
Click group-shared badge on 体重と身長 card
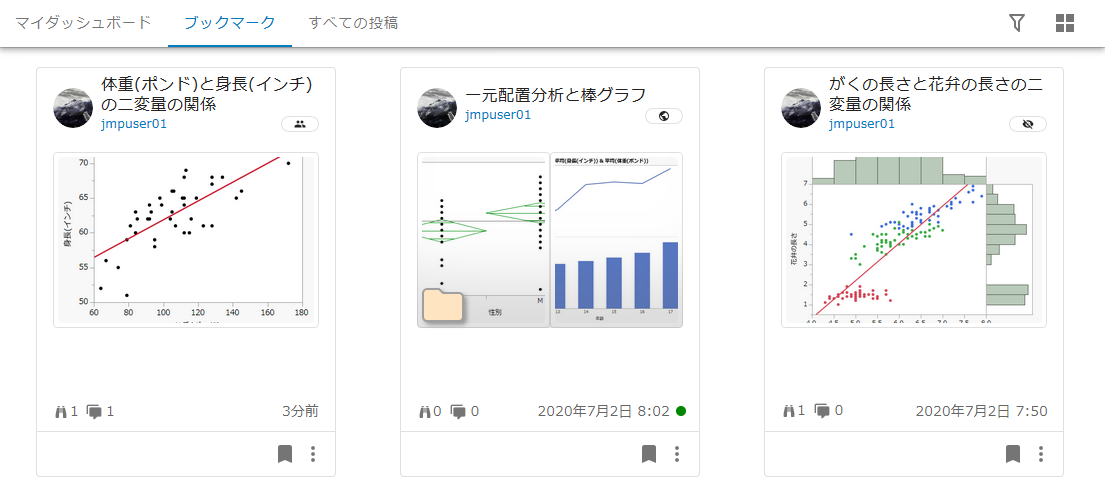tap(300, 124)
